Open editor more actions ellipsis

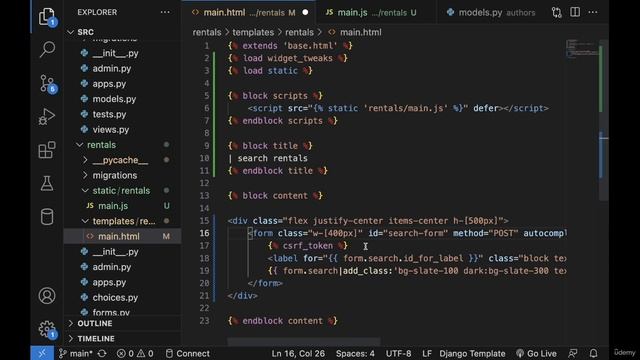(x=593, y=12)
